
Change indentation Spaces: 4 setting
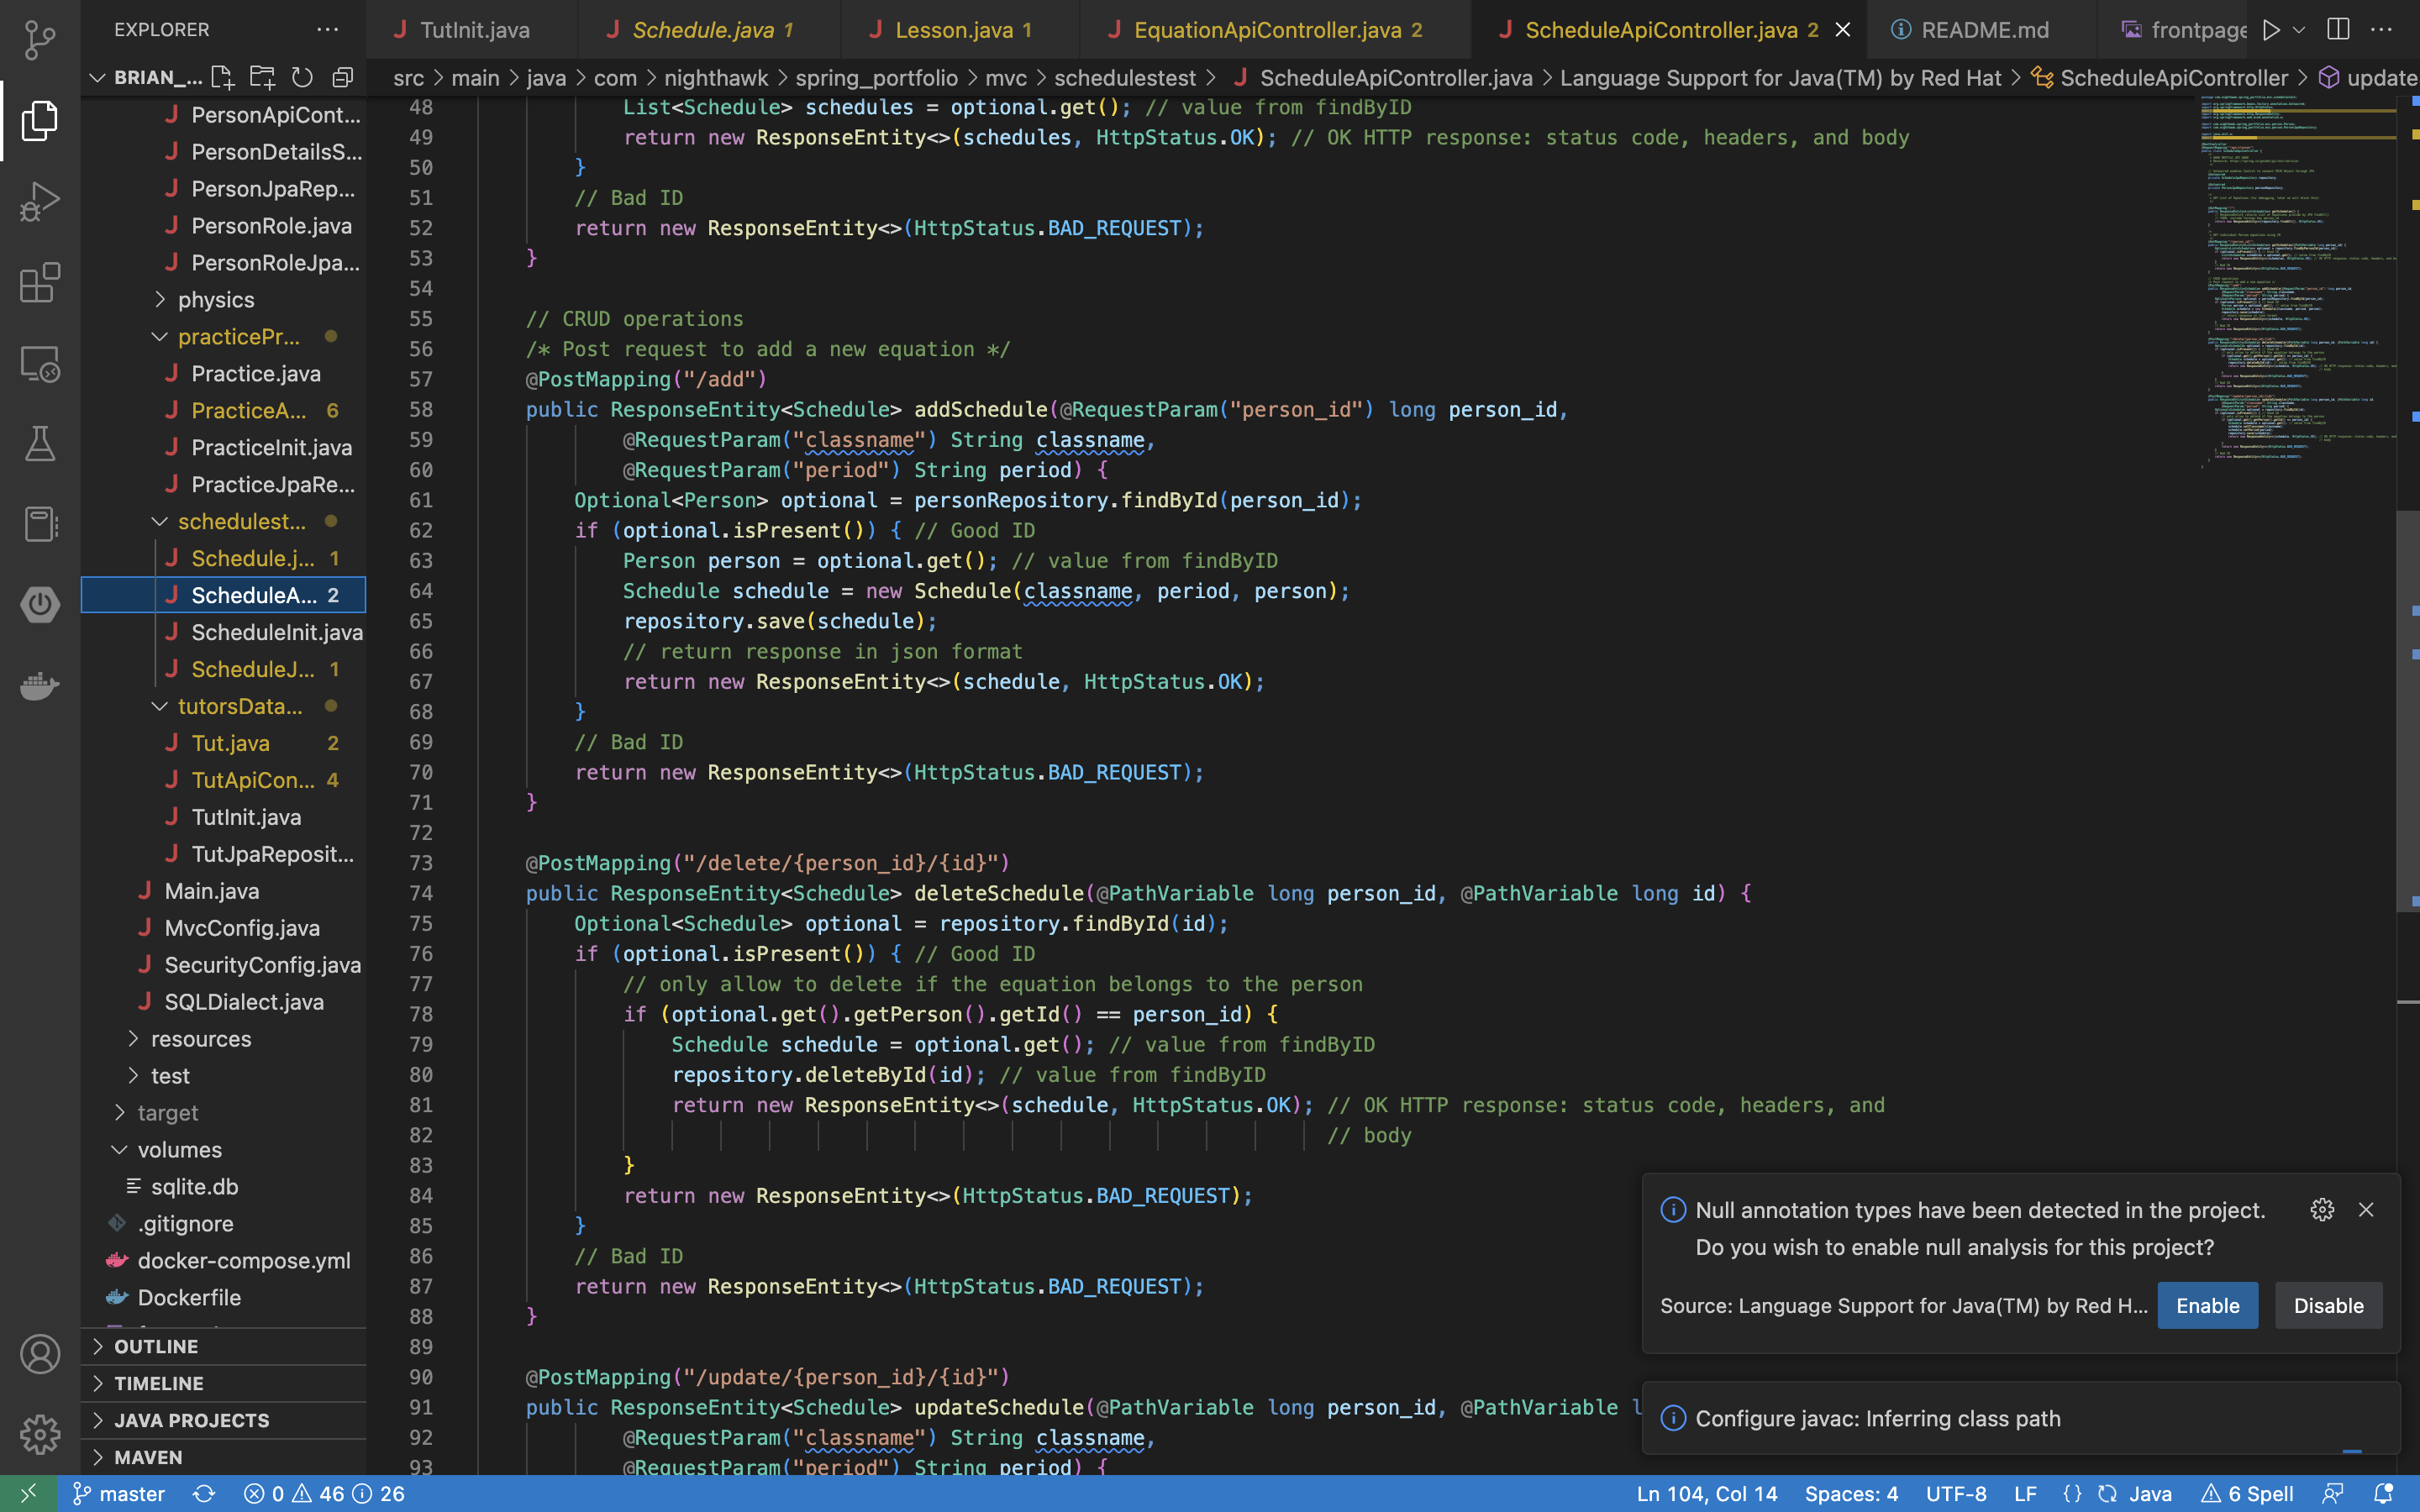pyautogui.click(x=1851, y=1493)
